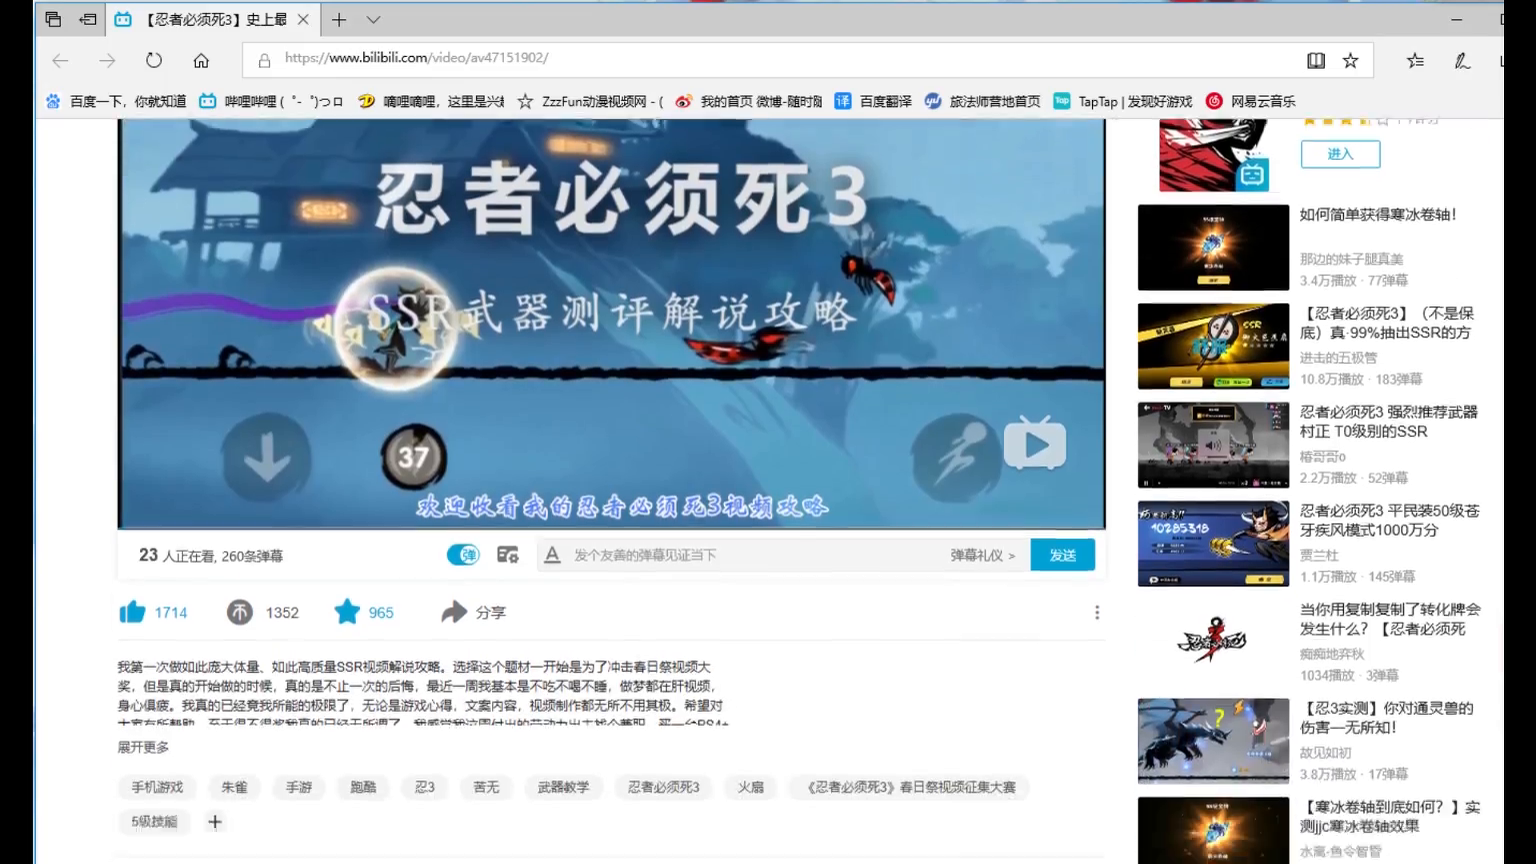
Task: Select the 武器教学 tag
Action: [x=563, y=787]
